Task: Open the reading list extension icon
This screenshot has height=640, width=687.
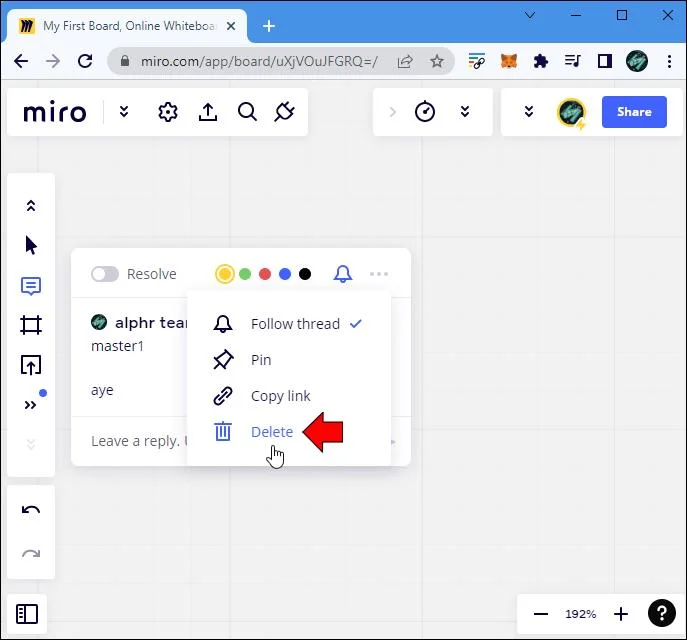Action: pos(477,61)
